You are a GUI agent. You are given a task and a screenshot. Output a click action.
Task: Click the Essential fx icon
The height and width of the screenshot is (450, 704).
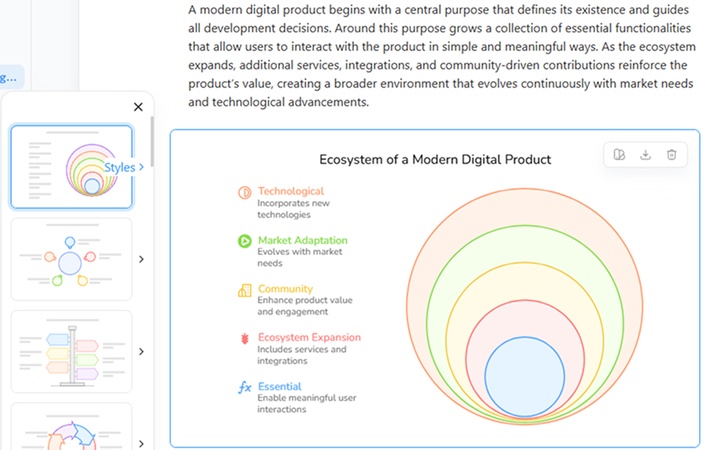pos(245,387)
